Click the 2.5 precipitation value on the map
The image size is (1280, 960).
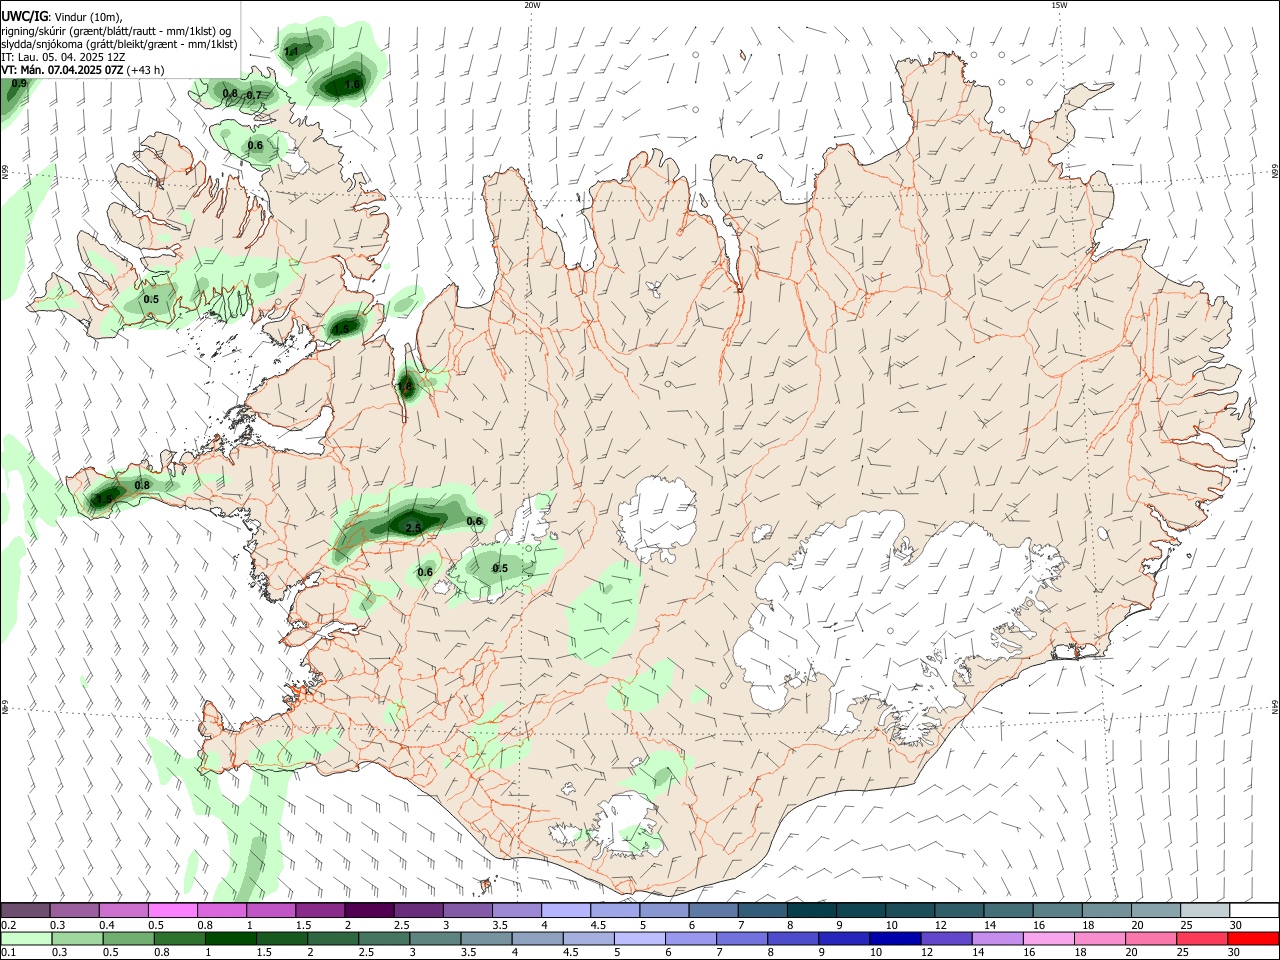tap(413, 527)
